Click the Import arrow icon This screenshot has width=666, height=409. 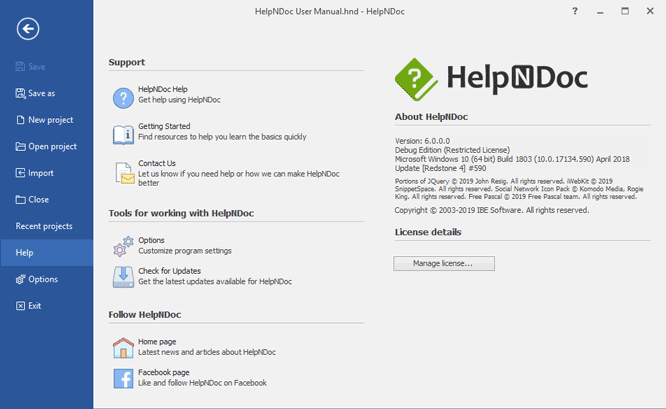point(20,173)
